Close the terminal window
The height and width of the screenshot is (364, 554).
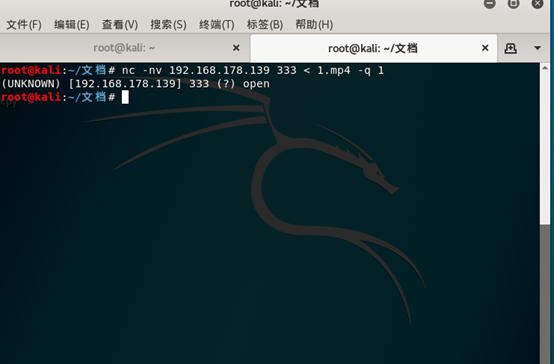(537, 4)
